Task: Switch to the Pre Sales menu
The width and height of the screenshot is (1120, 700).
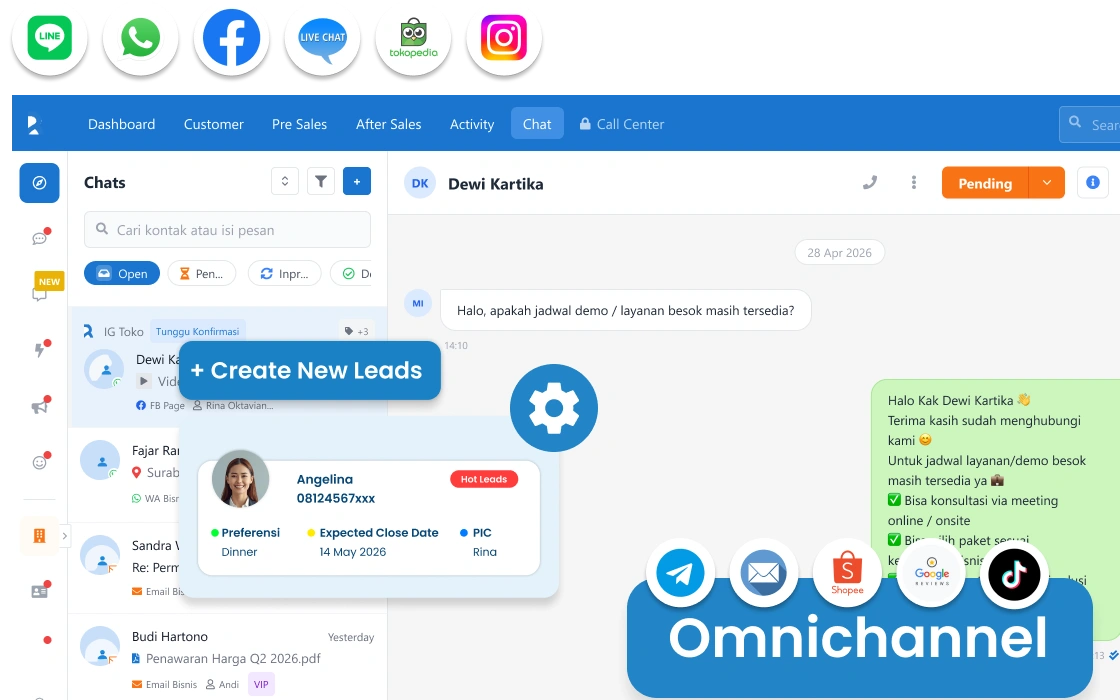Action: click(299, 124)
